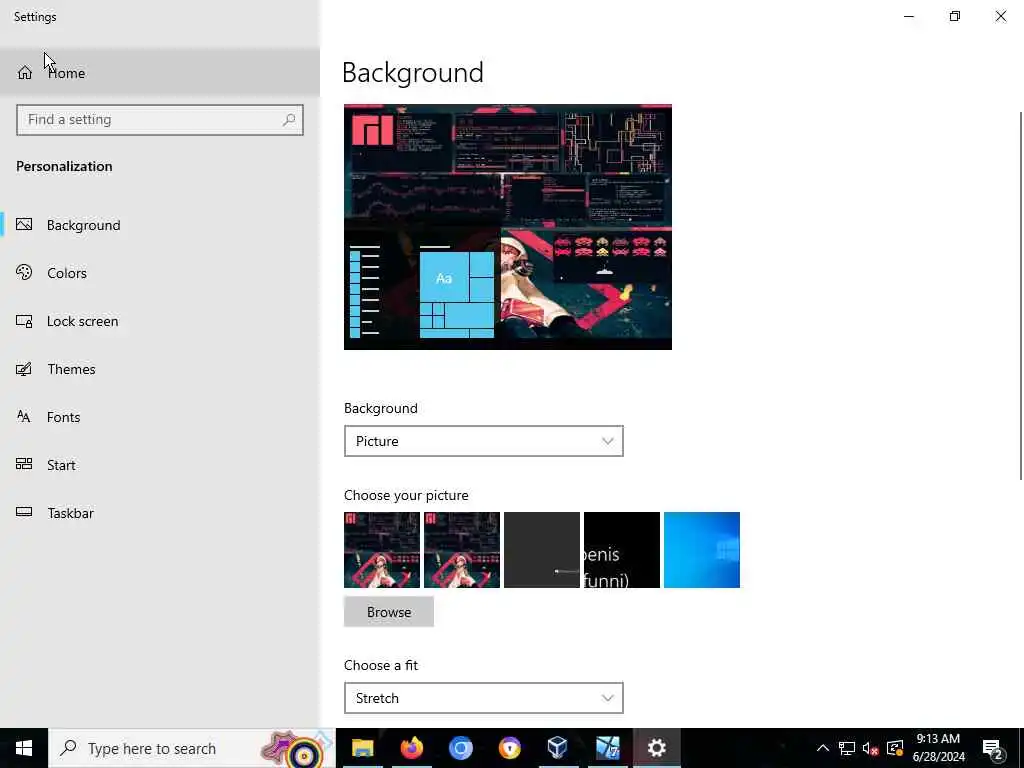Open the clock showing 9:13 AM
1024x768 pixels.
(x=938, y=748)
